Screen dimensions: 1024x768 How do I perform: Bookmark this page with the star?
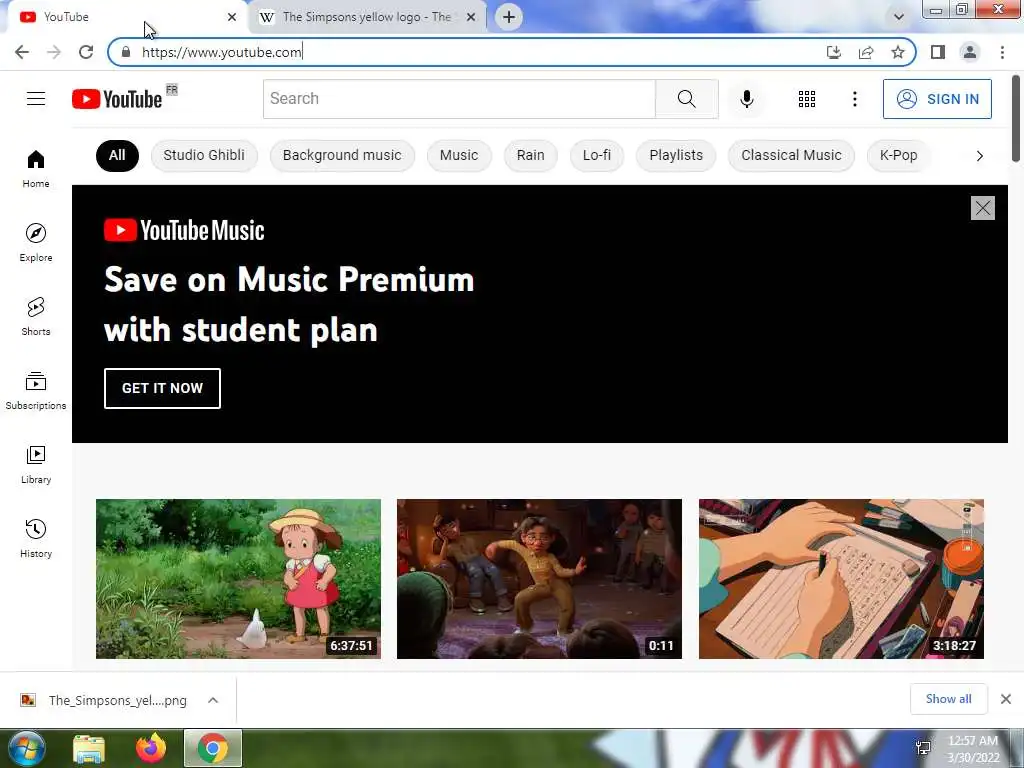898,52
